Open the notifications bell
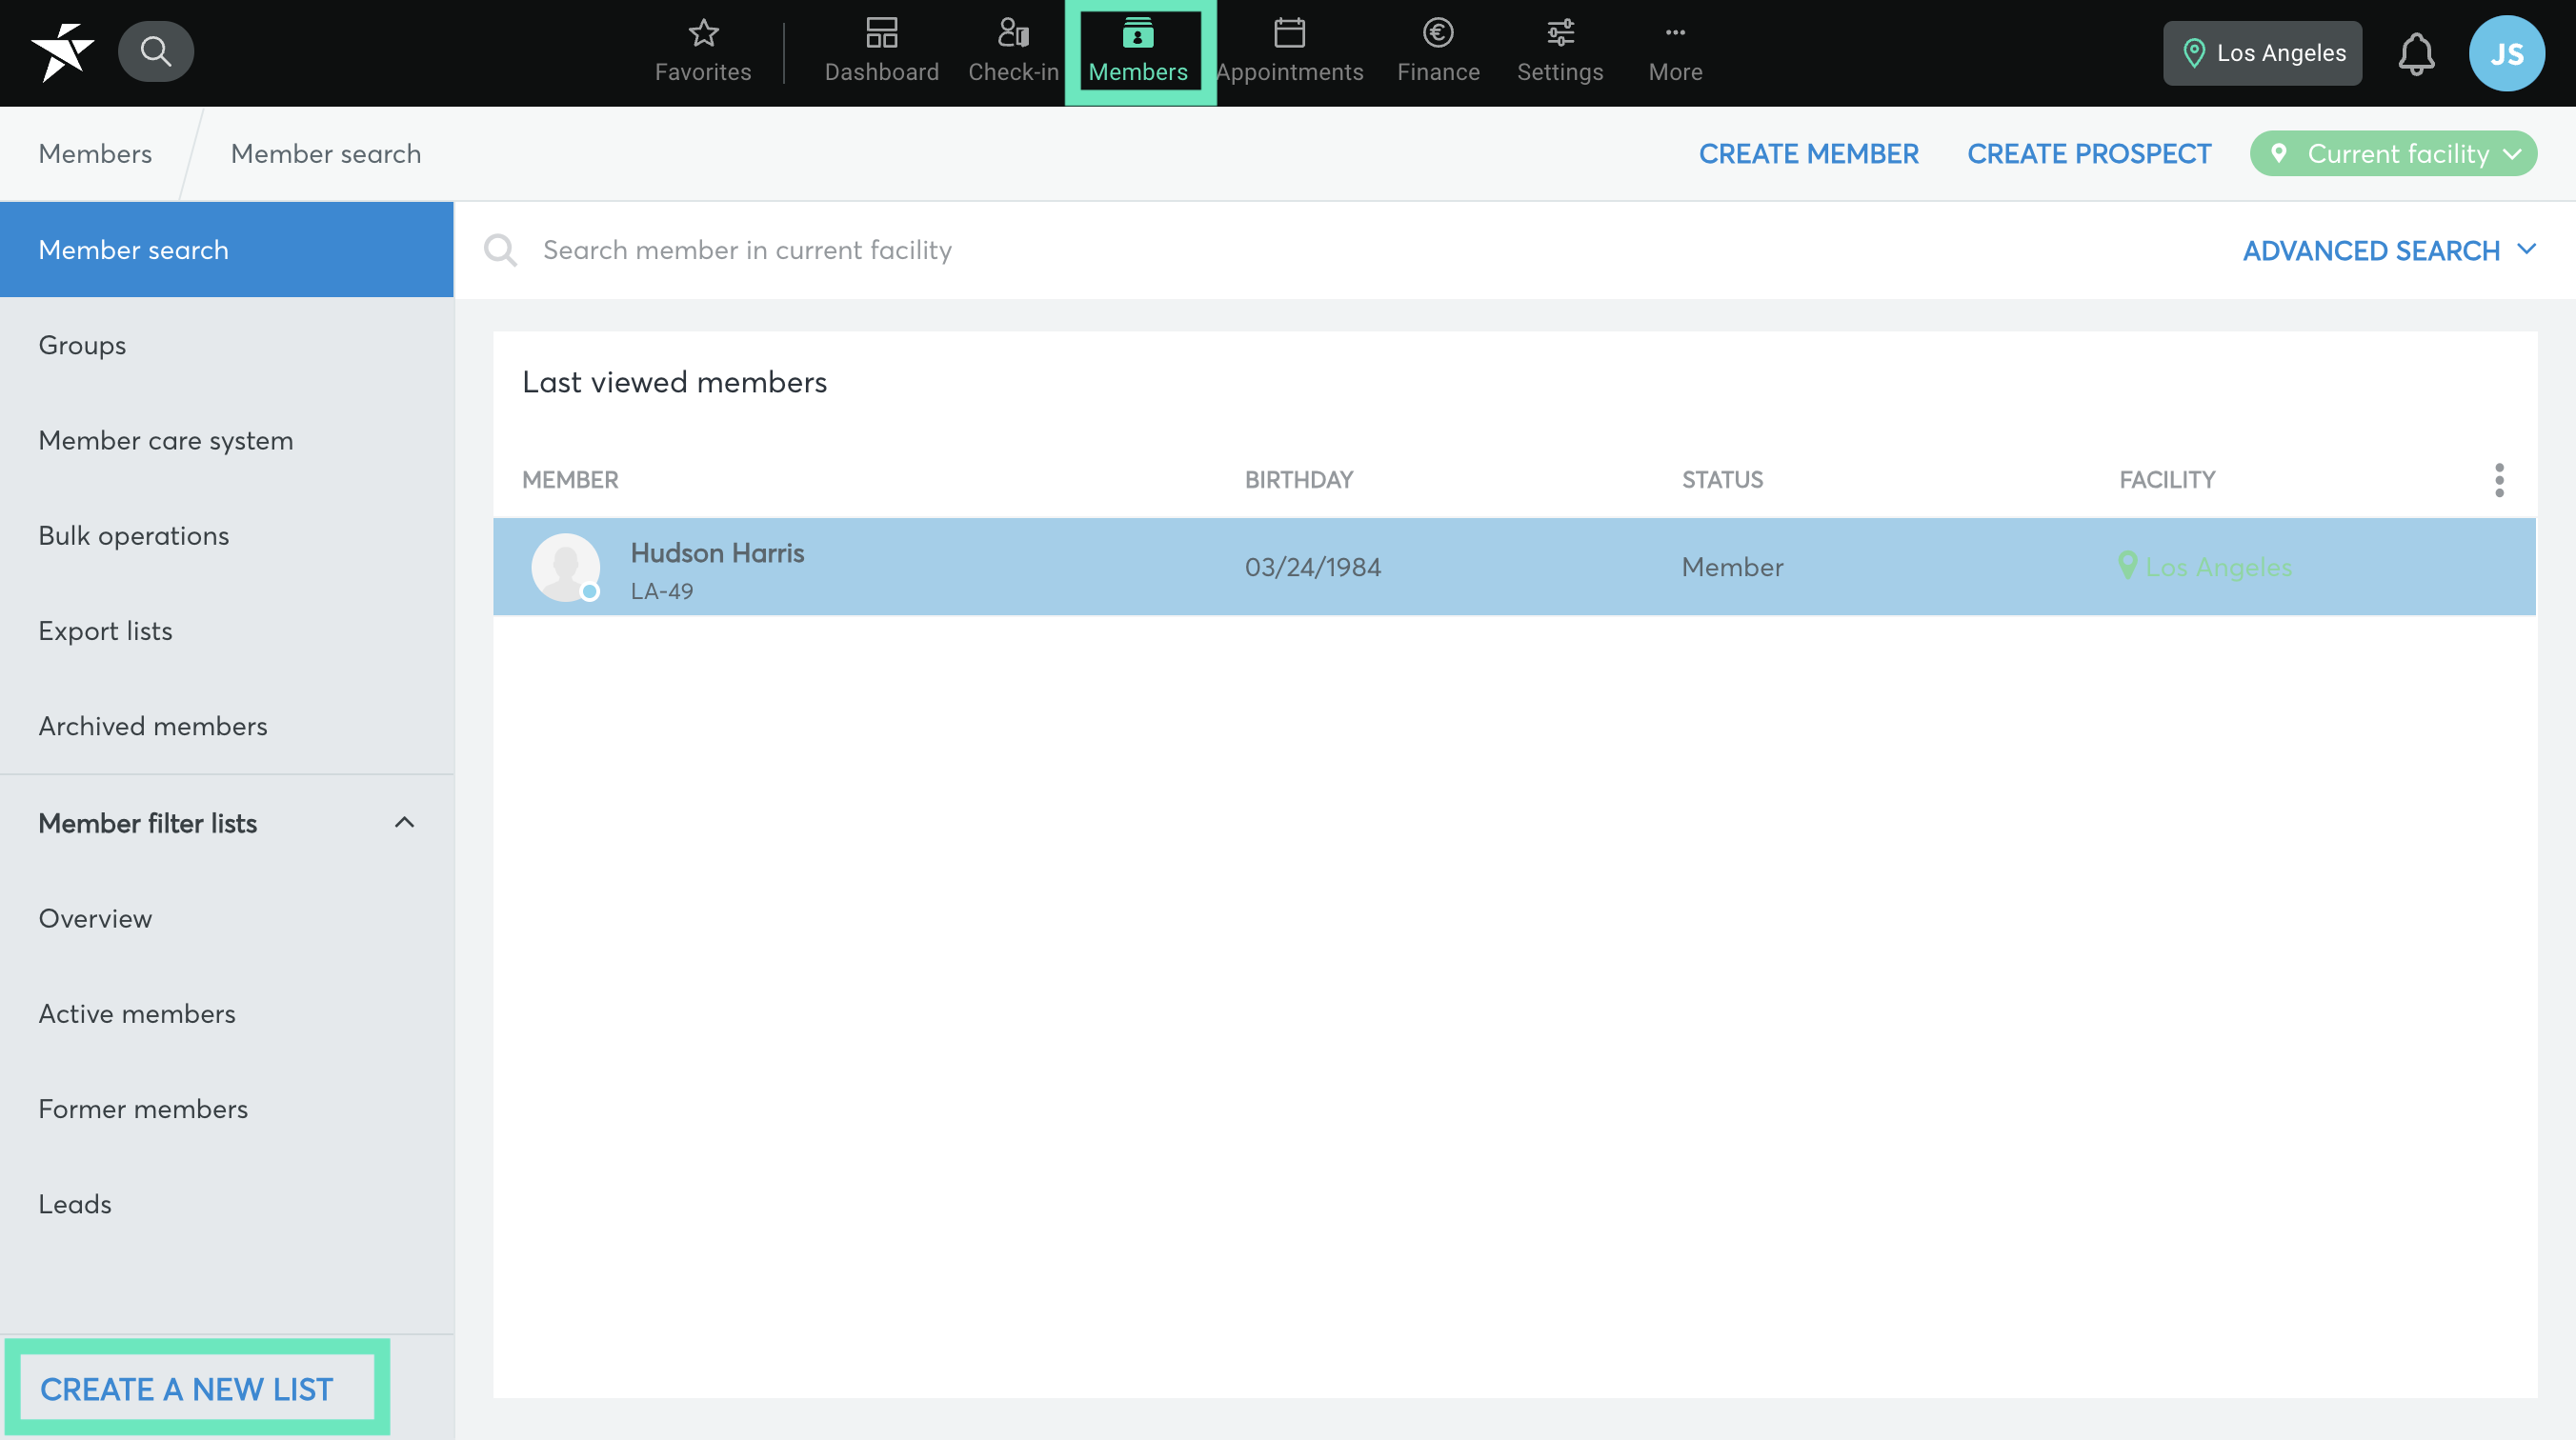2576x1440 pixels. [x=2415, y=53]
